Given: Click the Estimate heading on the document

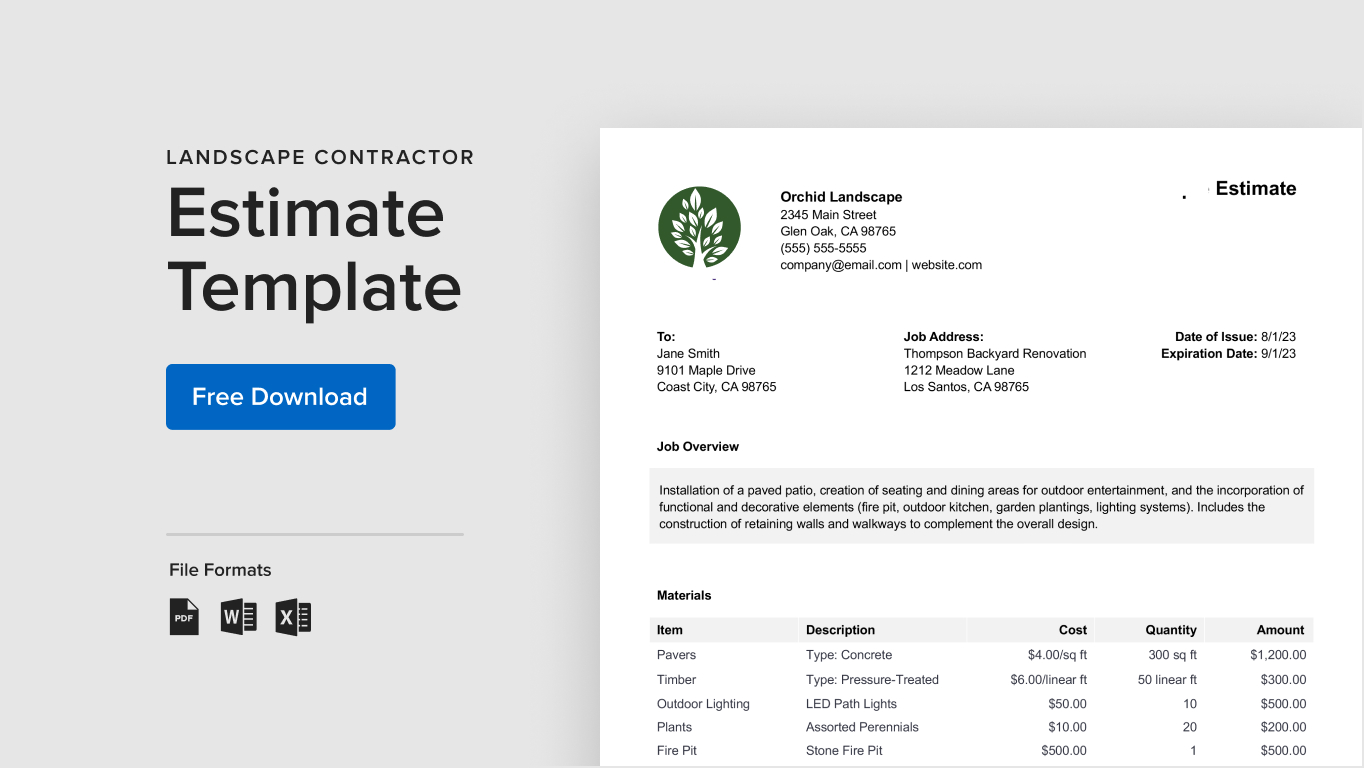Looking at the screenshot, I should point(1256,188).
